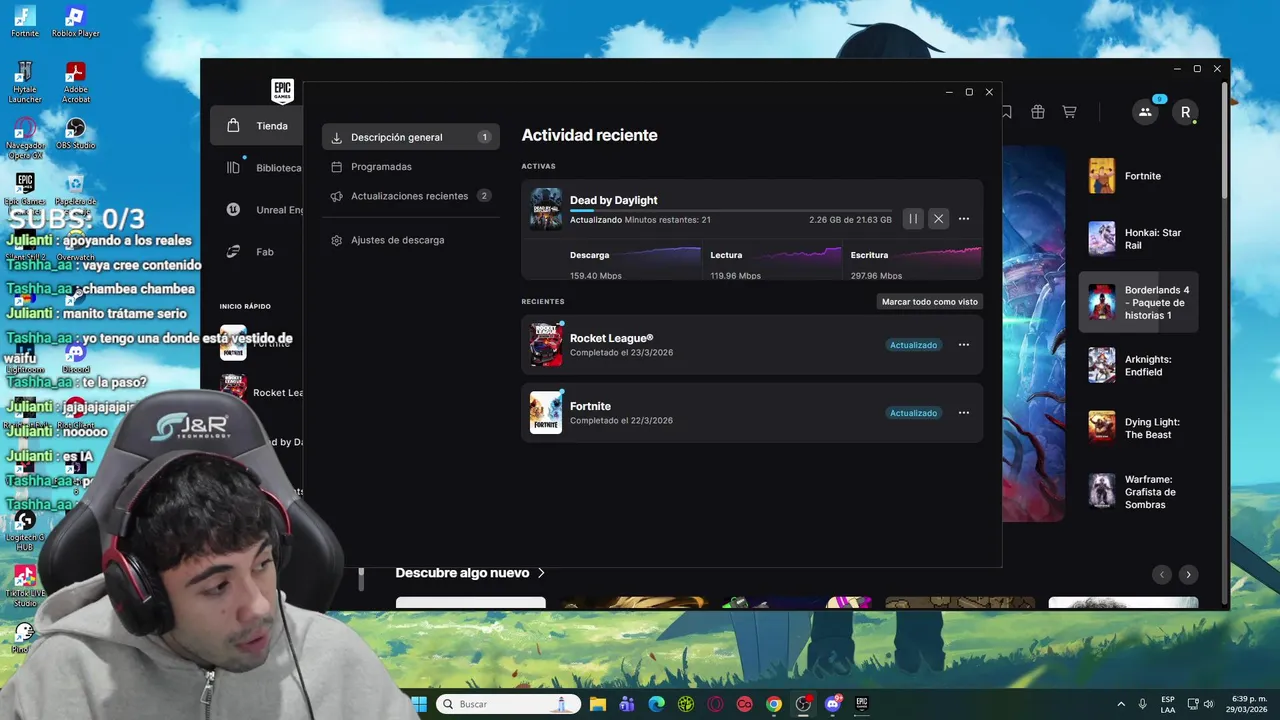This screenshot has width=1280, height=720.
Task: Open the Windows Start menu
Action: 419,704
